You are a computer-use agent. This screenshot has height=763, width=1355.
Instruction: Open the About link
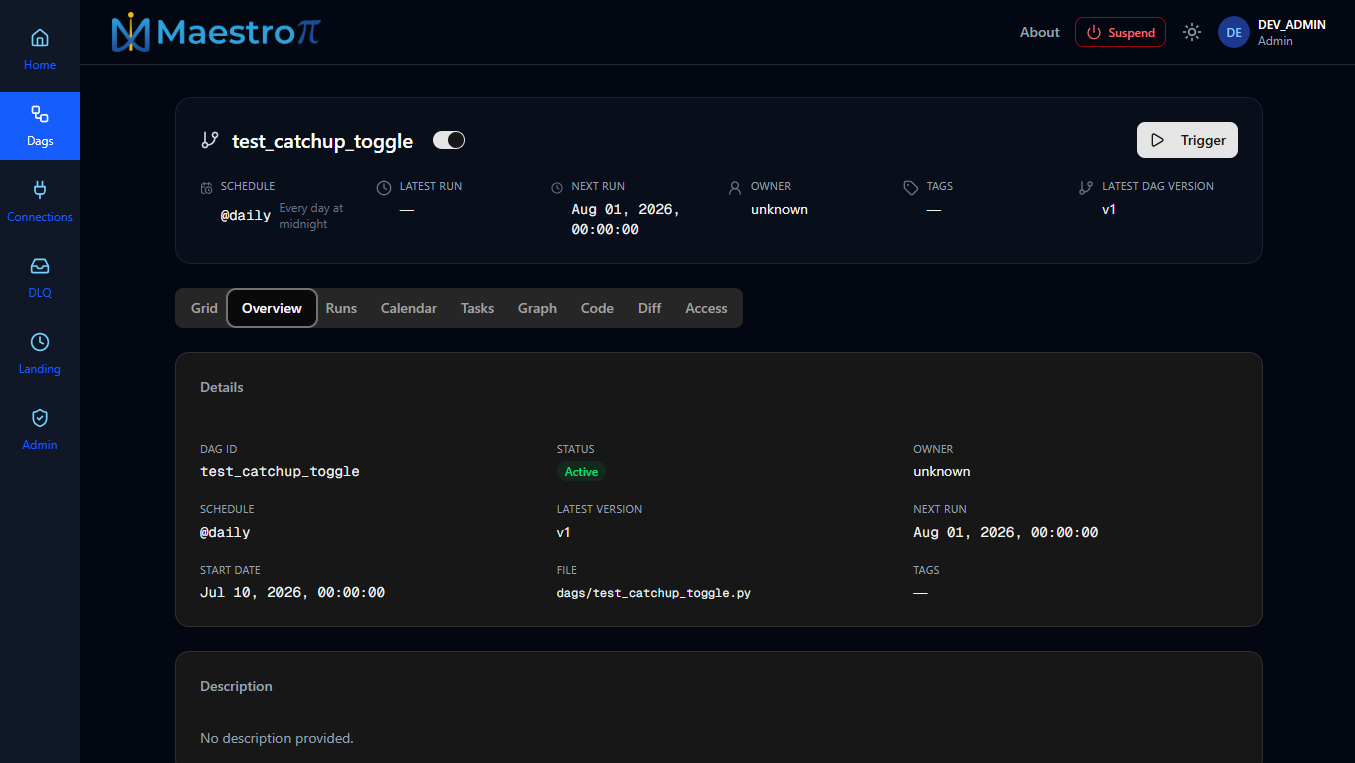(1039, 32)
